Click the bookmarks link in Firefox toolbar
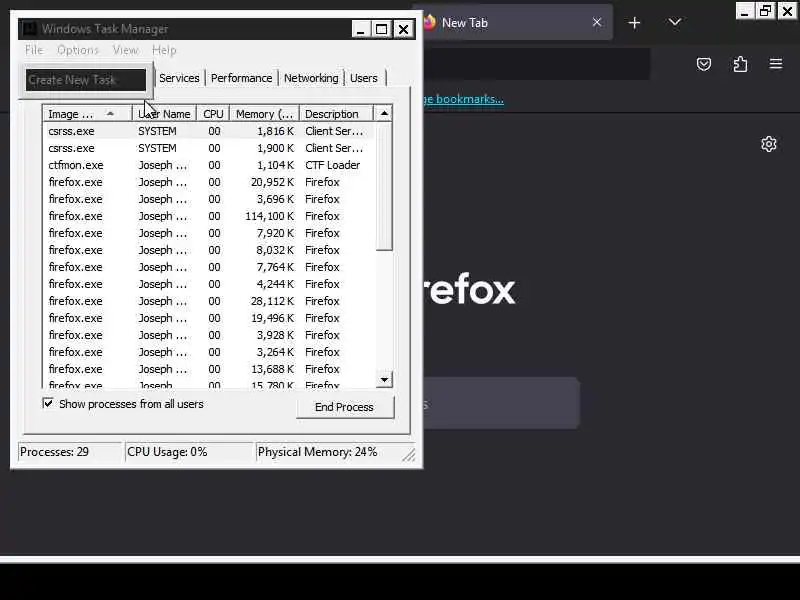Screen dimensions: 800x600 pos(463,99)
